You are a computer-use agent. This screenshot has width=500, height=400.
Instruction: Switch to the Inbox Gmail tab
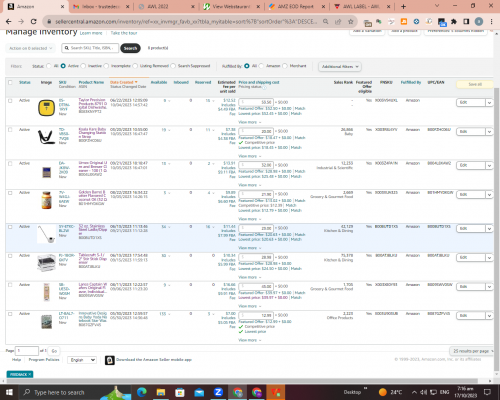click(x=101, y=6)
